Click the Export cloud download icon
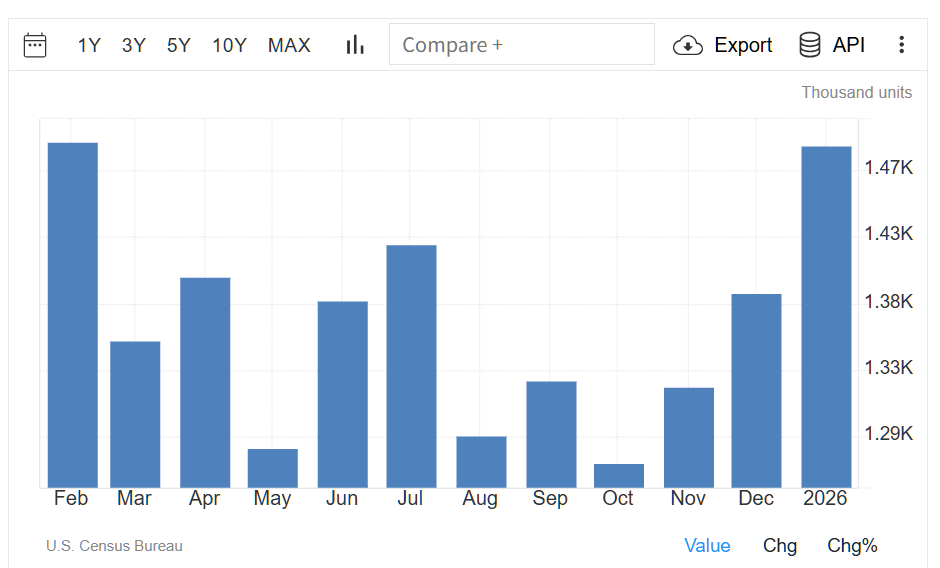940x568 pixels. click(x=688, y=45)
